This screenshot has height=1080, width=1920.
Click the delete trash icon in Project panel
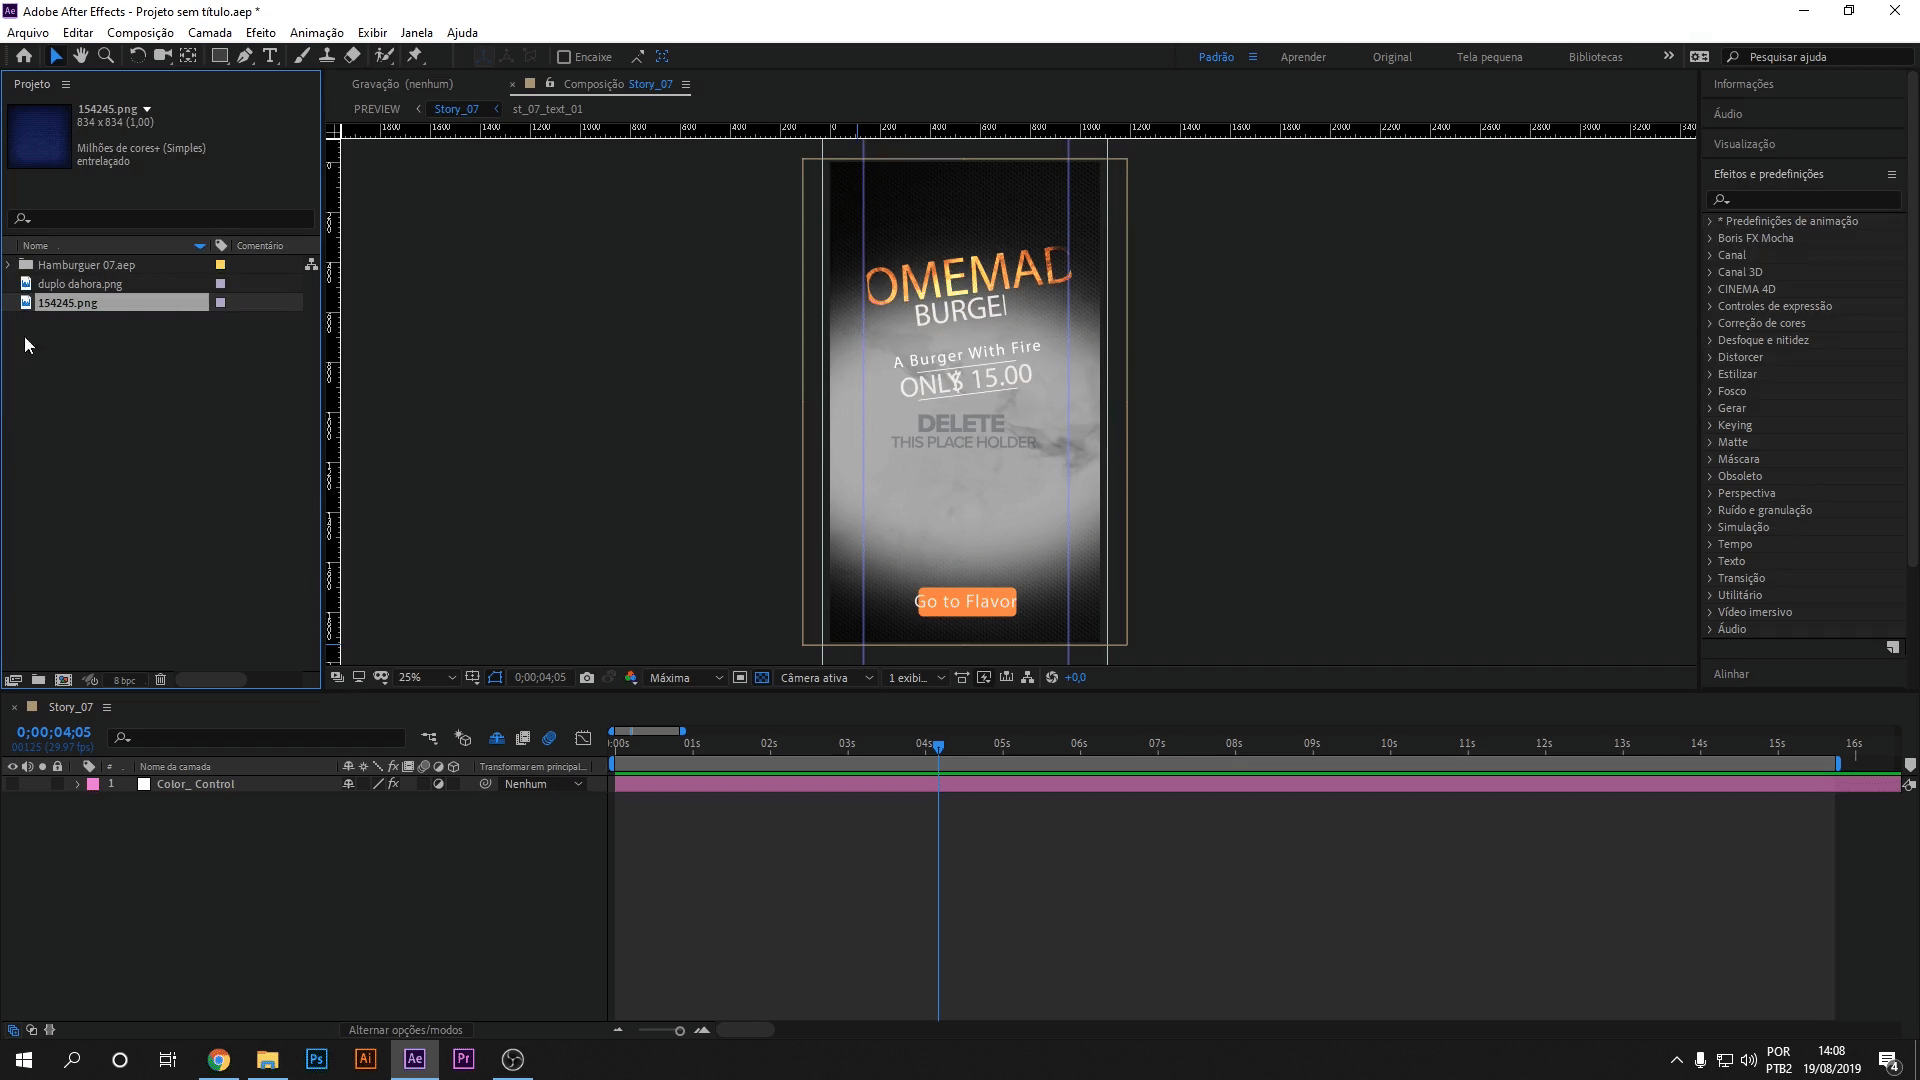pyautogui.click(x=160, y=680)
